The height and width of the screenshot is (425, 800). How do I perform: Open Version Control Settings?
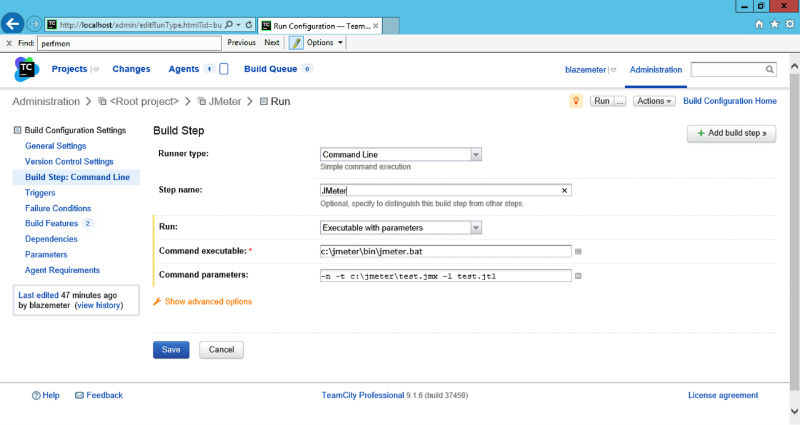click(69, 161)
